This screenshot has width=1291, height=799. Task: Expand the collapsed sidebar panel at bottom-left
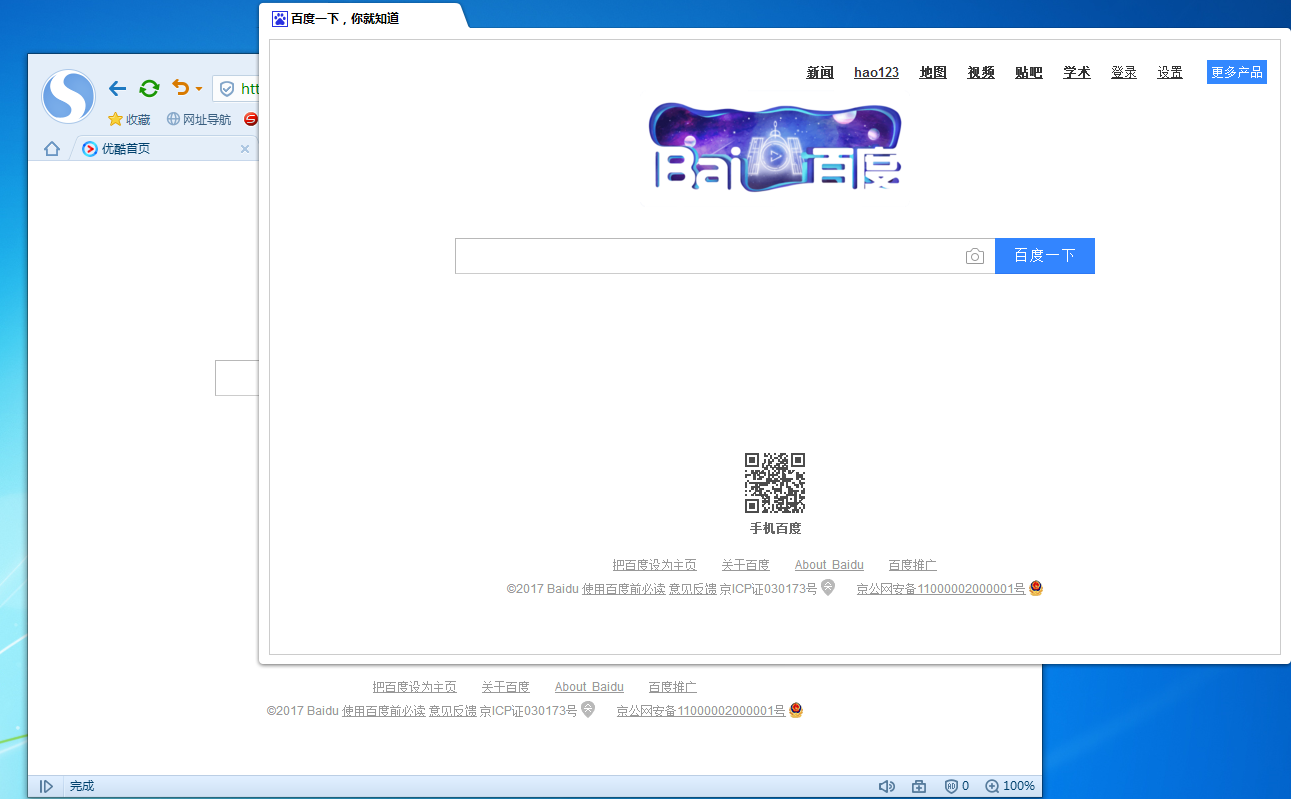coord(46,785)
